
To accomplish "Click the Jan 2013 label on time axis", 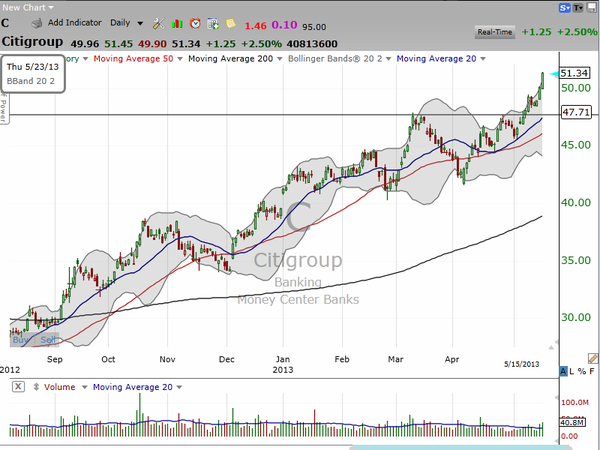I will click(283, 364).
